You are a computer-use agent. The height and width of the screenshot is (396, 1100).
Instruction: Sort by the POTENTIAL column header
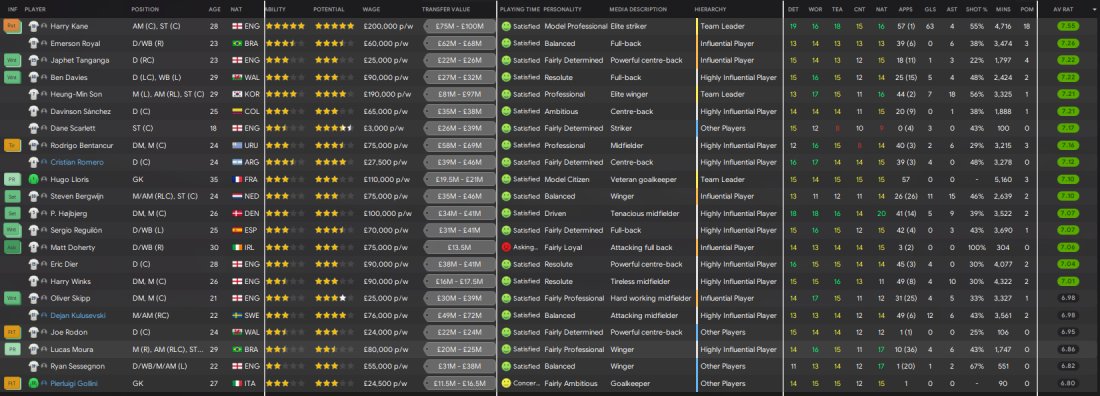tap(329, 9)
